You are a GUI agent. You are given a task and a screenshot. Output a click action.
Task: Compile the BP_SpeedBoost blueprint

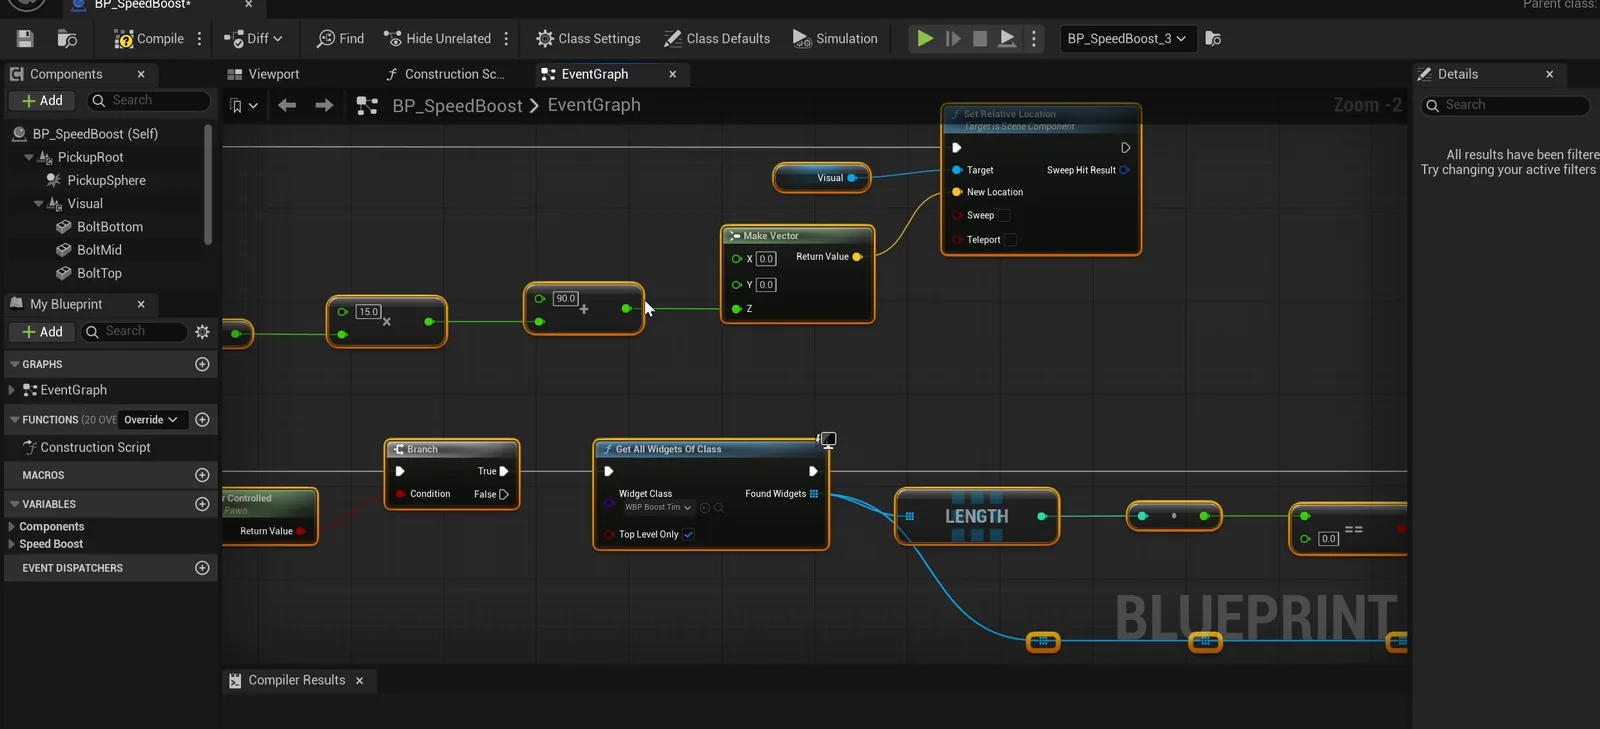pyautogui.click(x=149, y=39)
